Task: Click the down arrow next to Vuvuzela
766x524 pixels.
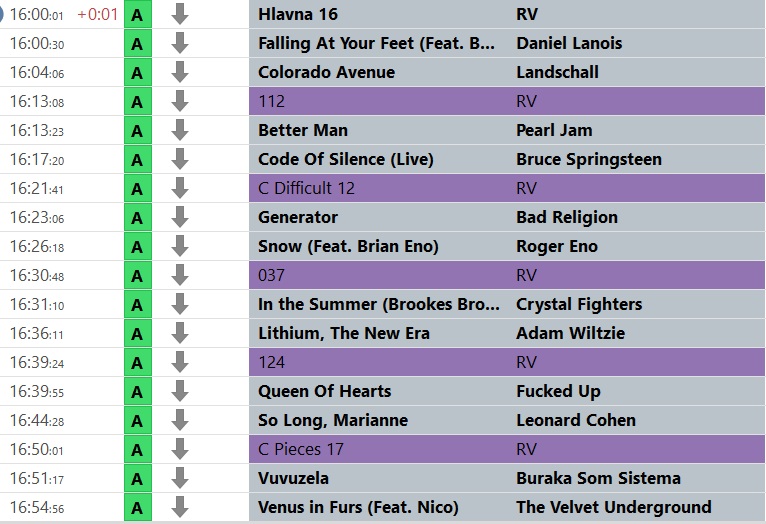Action: coord(180,478)
